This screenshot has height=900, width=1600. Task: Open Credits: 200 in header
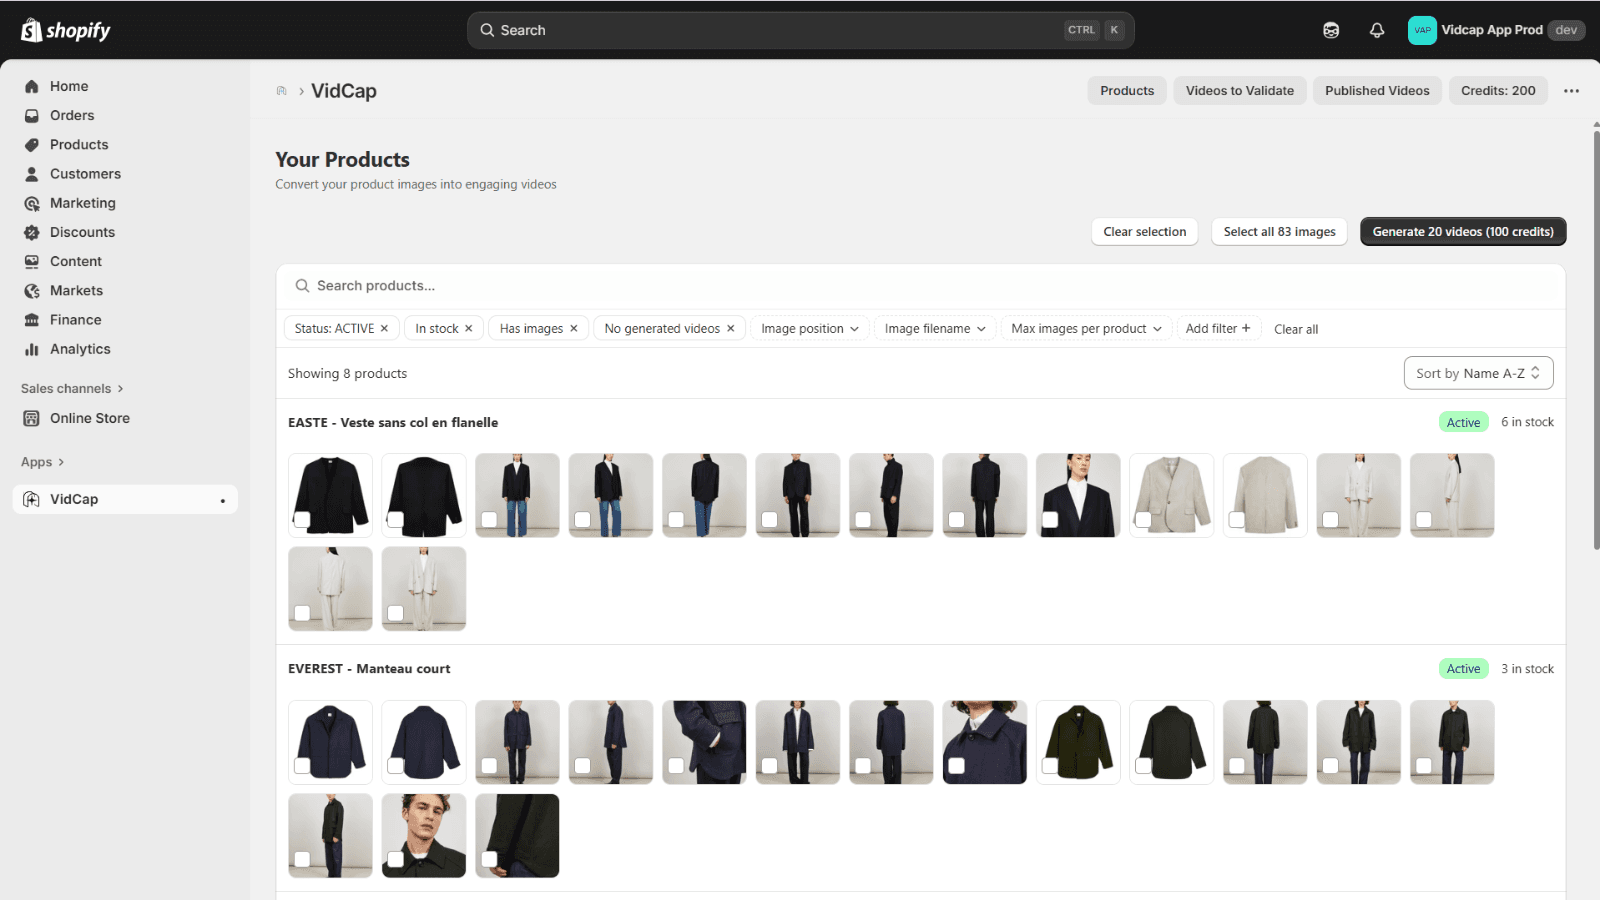1498,91
